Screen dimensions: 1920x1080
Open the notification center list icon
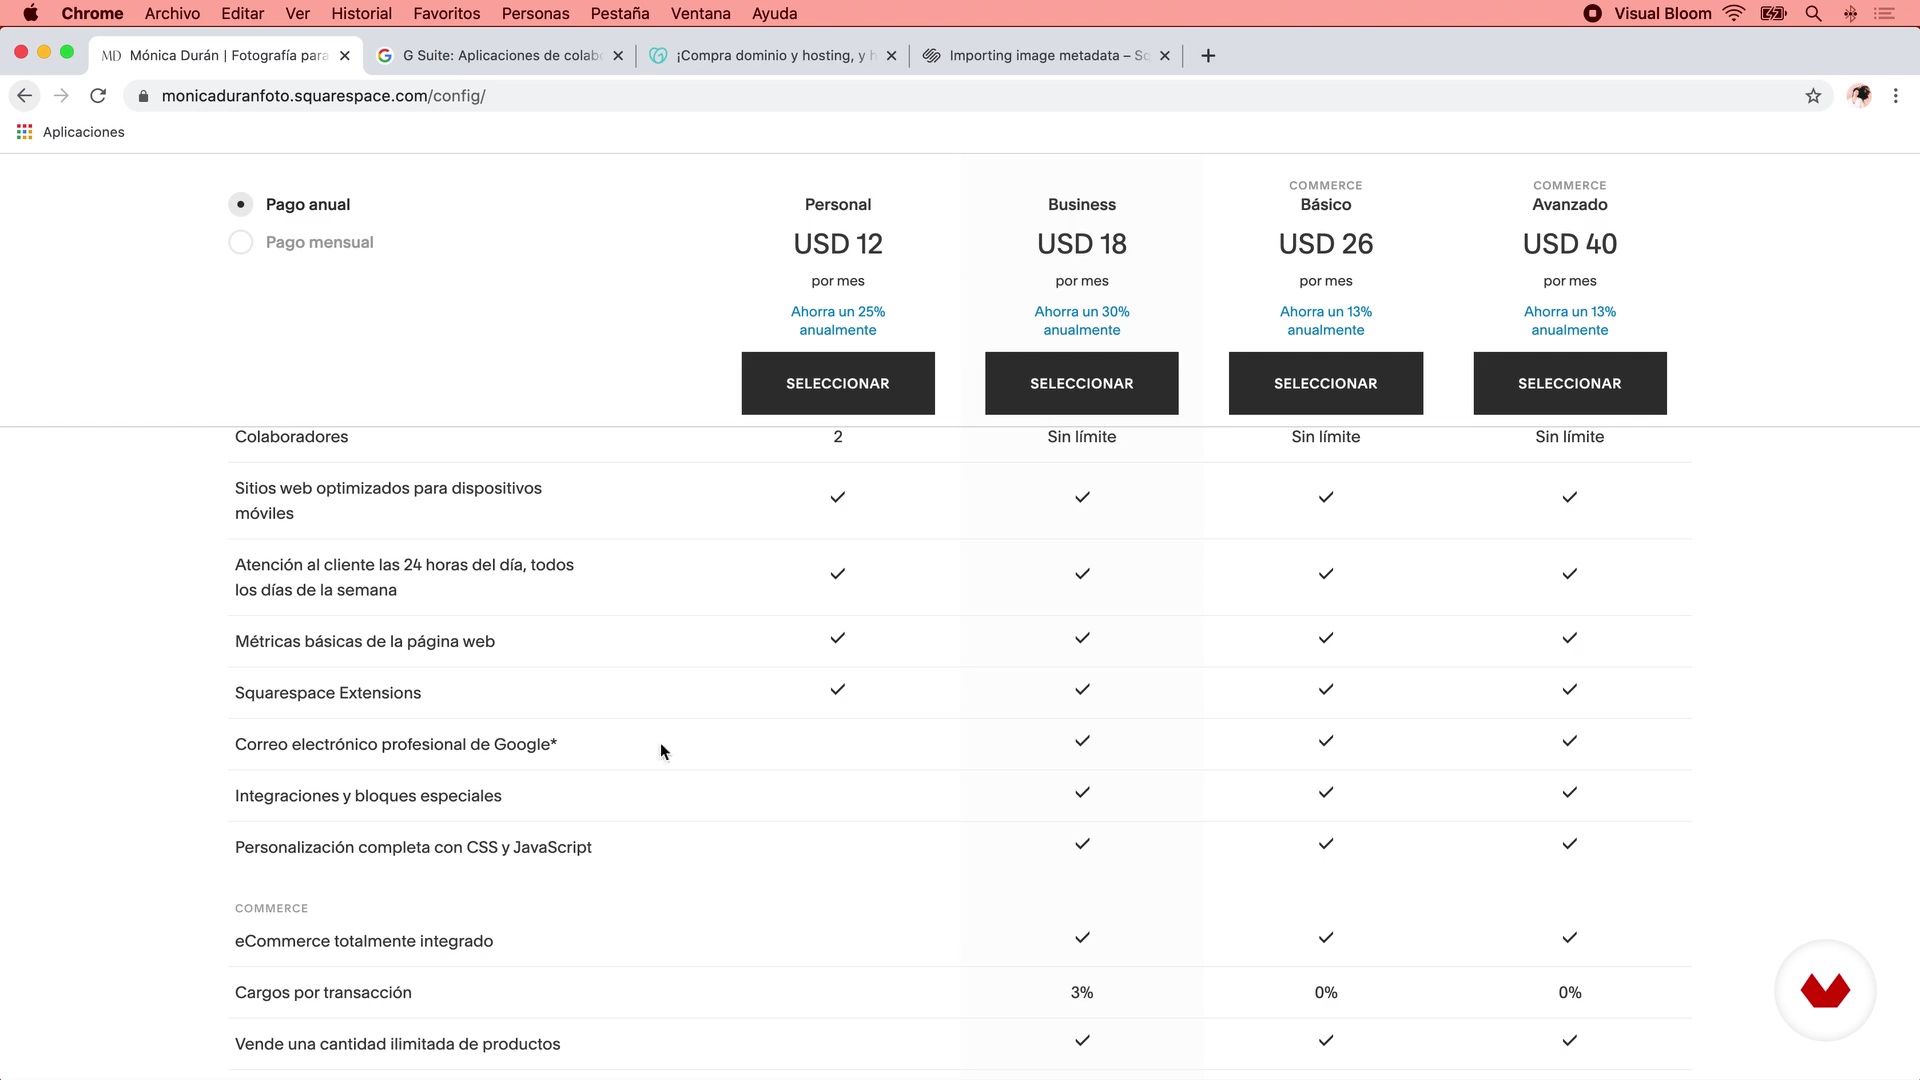click(x=1884, y=13)
